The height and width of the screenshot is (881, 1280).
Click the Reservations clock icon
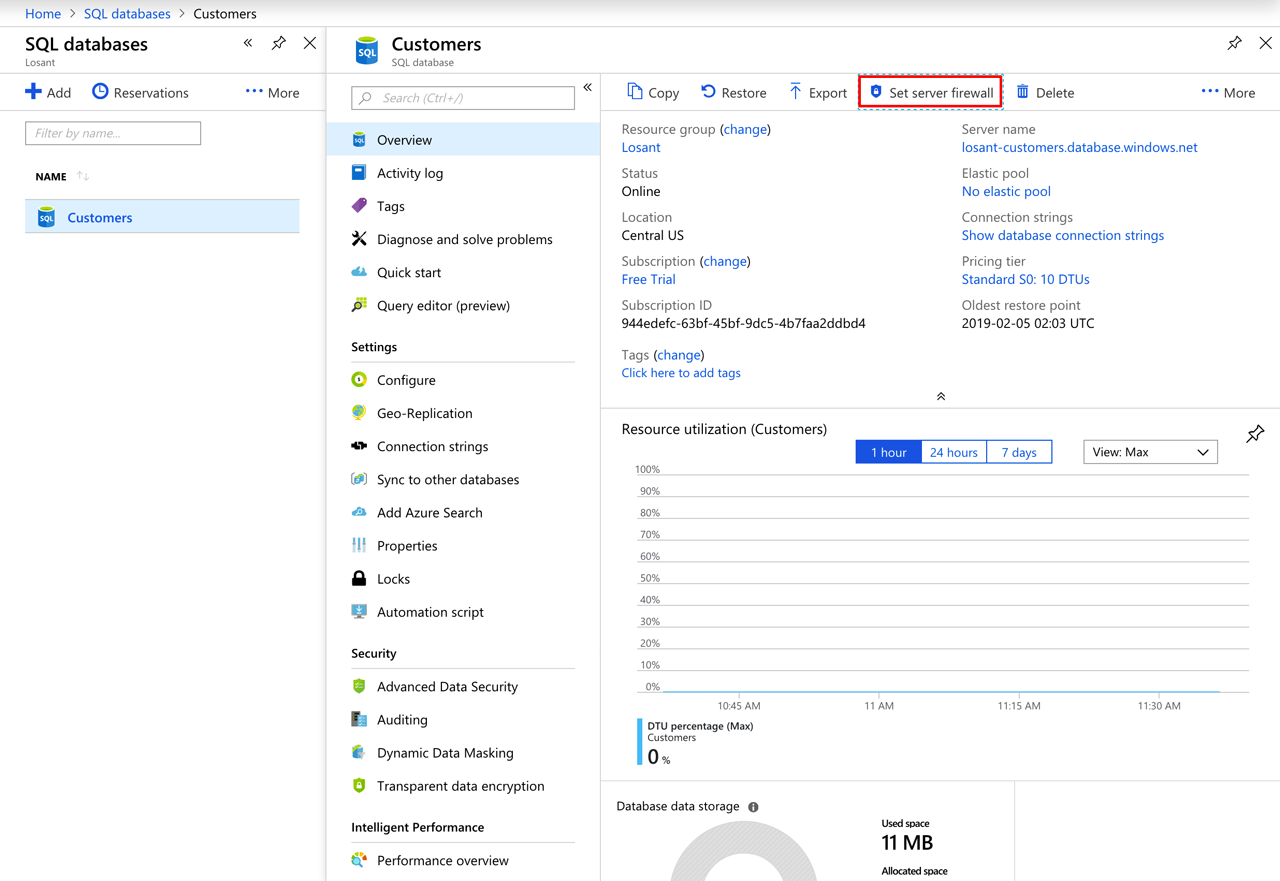point(100,92)
